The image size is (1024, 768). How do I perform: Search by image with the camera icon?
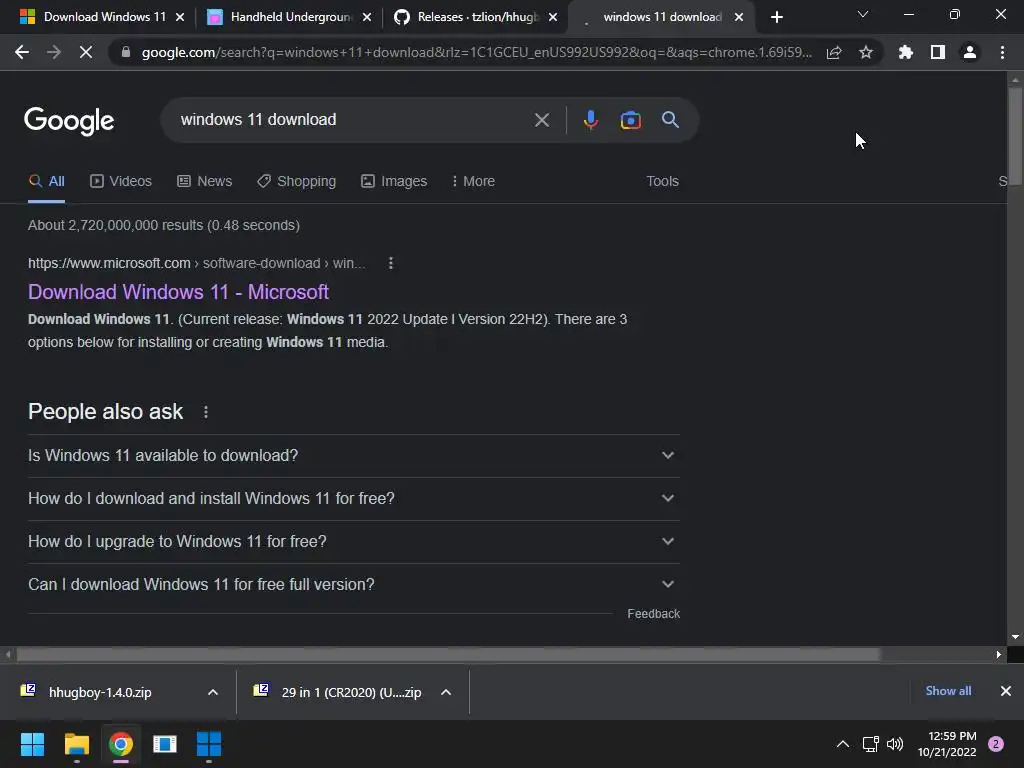click(630, 120)
